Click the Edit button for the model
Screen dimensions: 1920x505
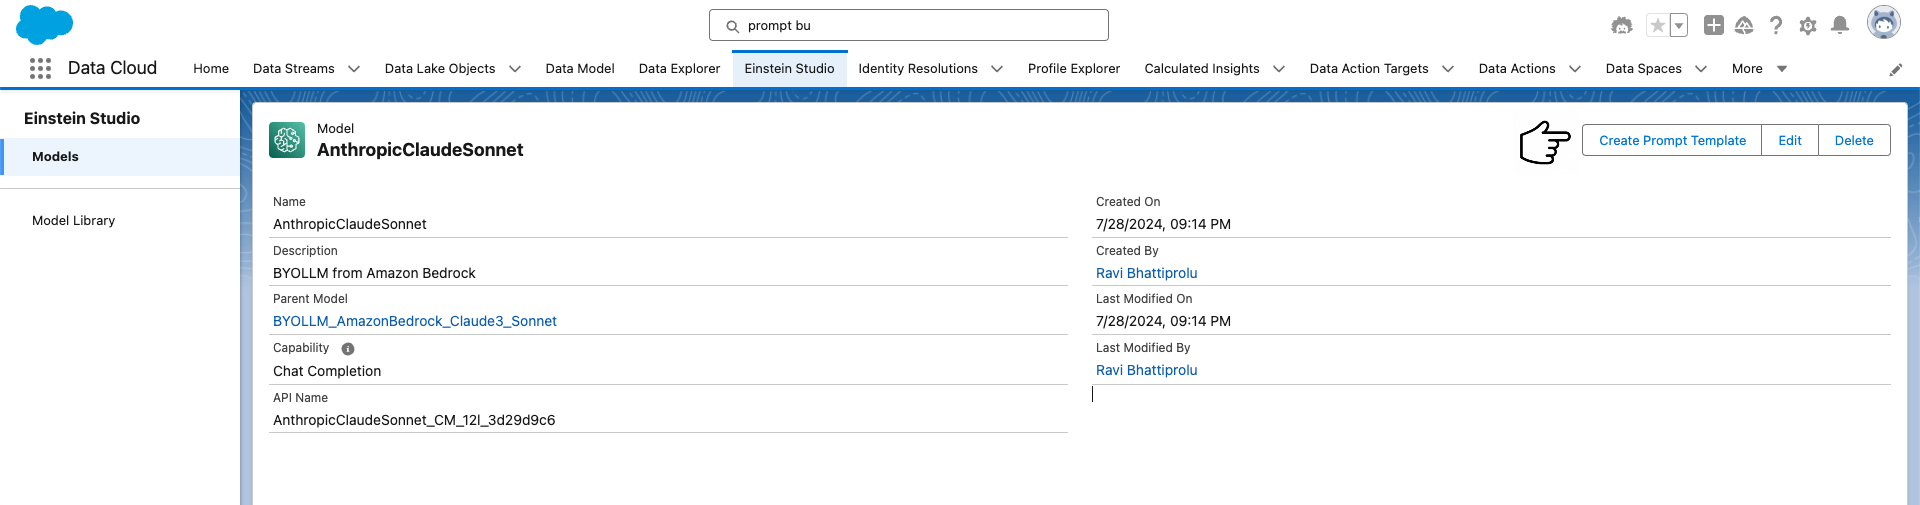[1790, 141]
